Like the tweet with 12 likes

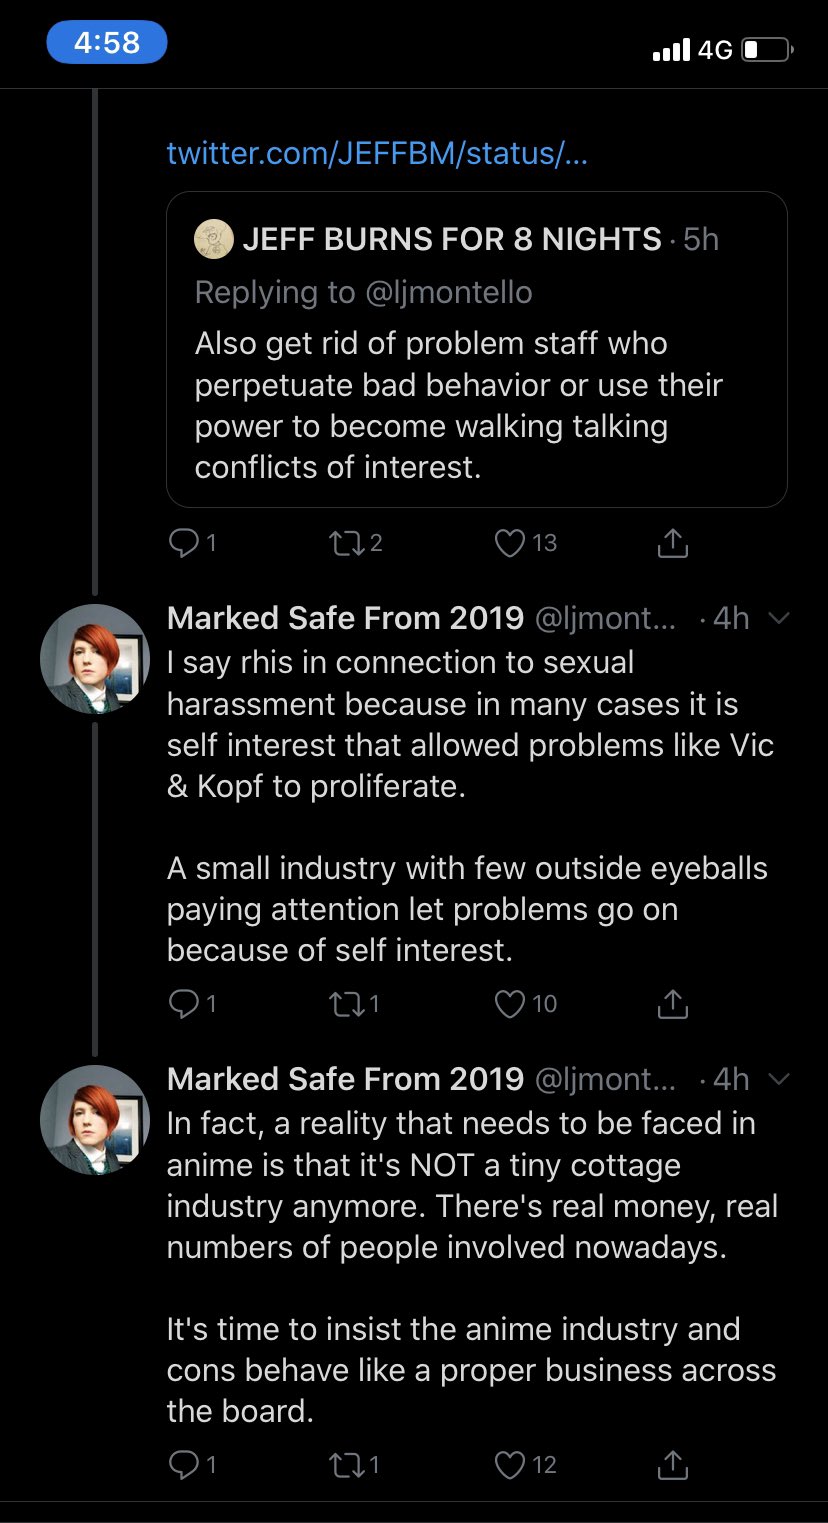click(x=511, y=1465)
